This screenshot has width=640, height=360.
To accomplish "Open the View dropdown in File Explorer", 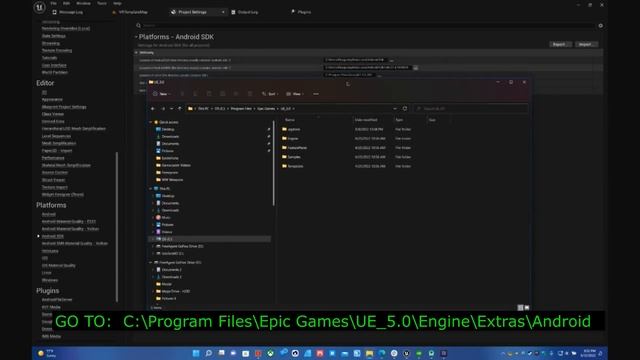I will (x=295, y=94).
